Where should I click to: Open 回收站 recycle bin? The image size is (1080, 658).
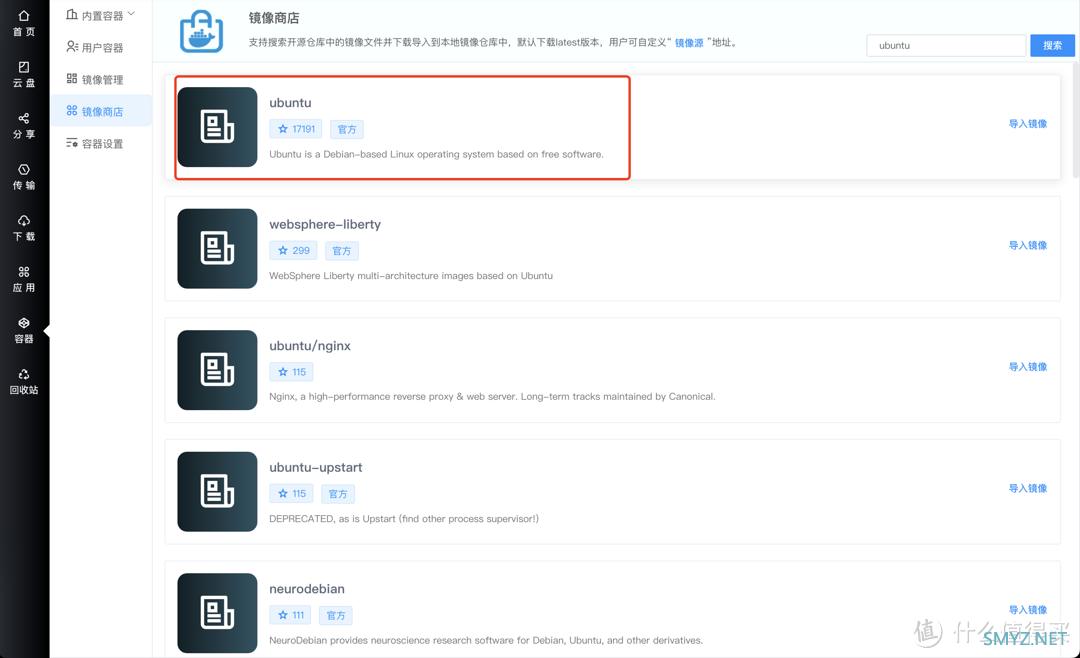24,381
